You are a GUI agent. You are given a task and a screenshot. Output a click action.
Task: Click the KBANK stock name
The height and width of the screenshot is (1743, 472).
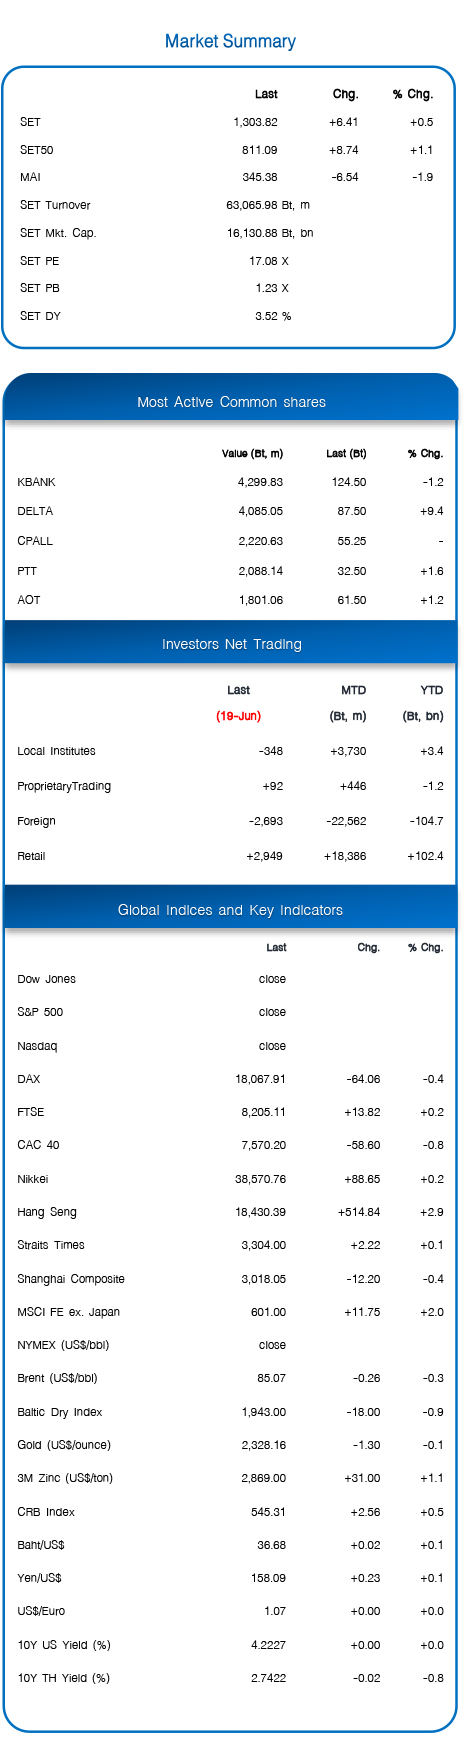click(36, 482)
